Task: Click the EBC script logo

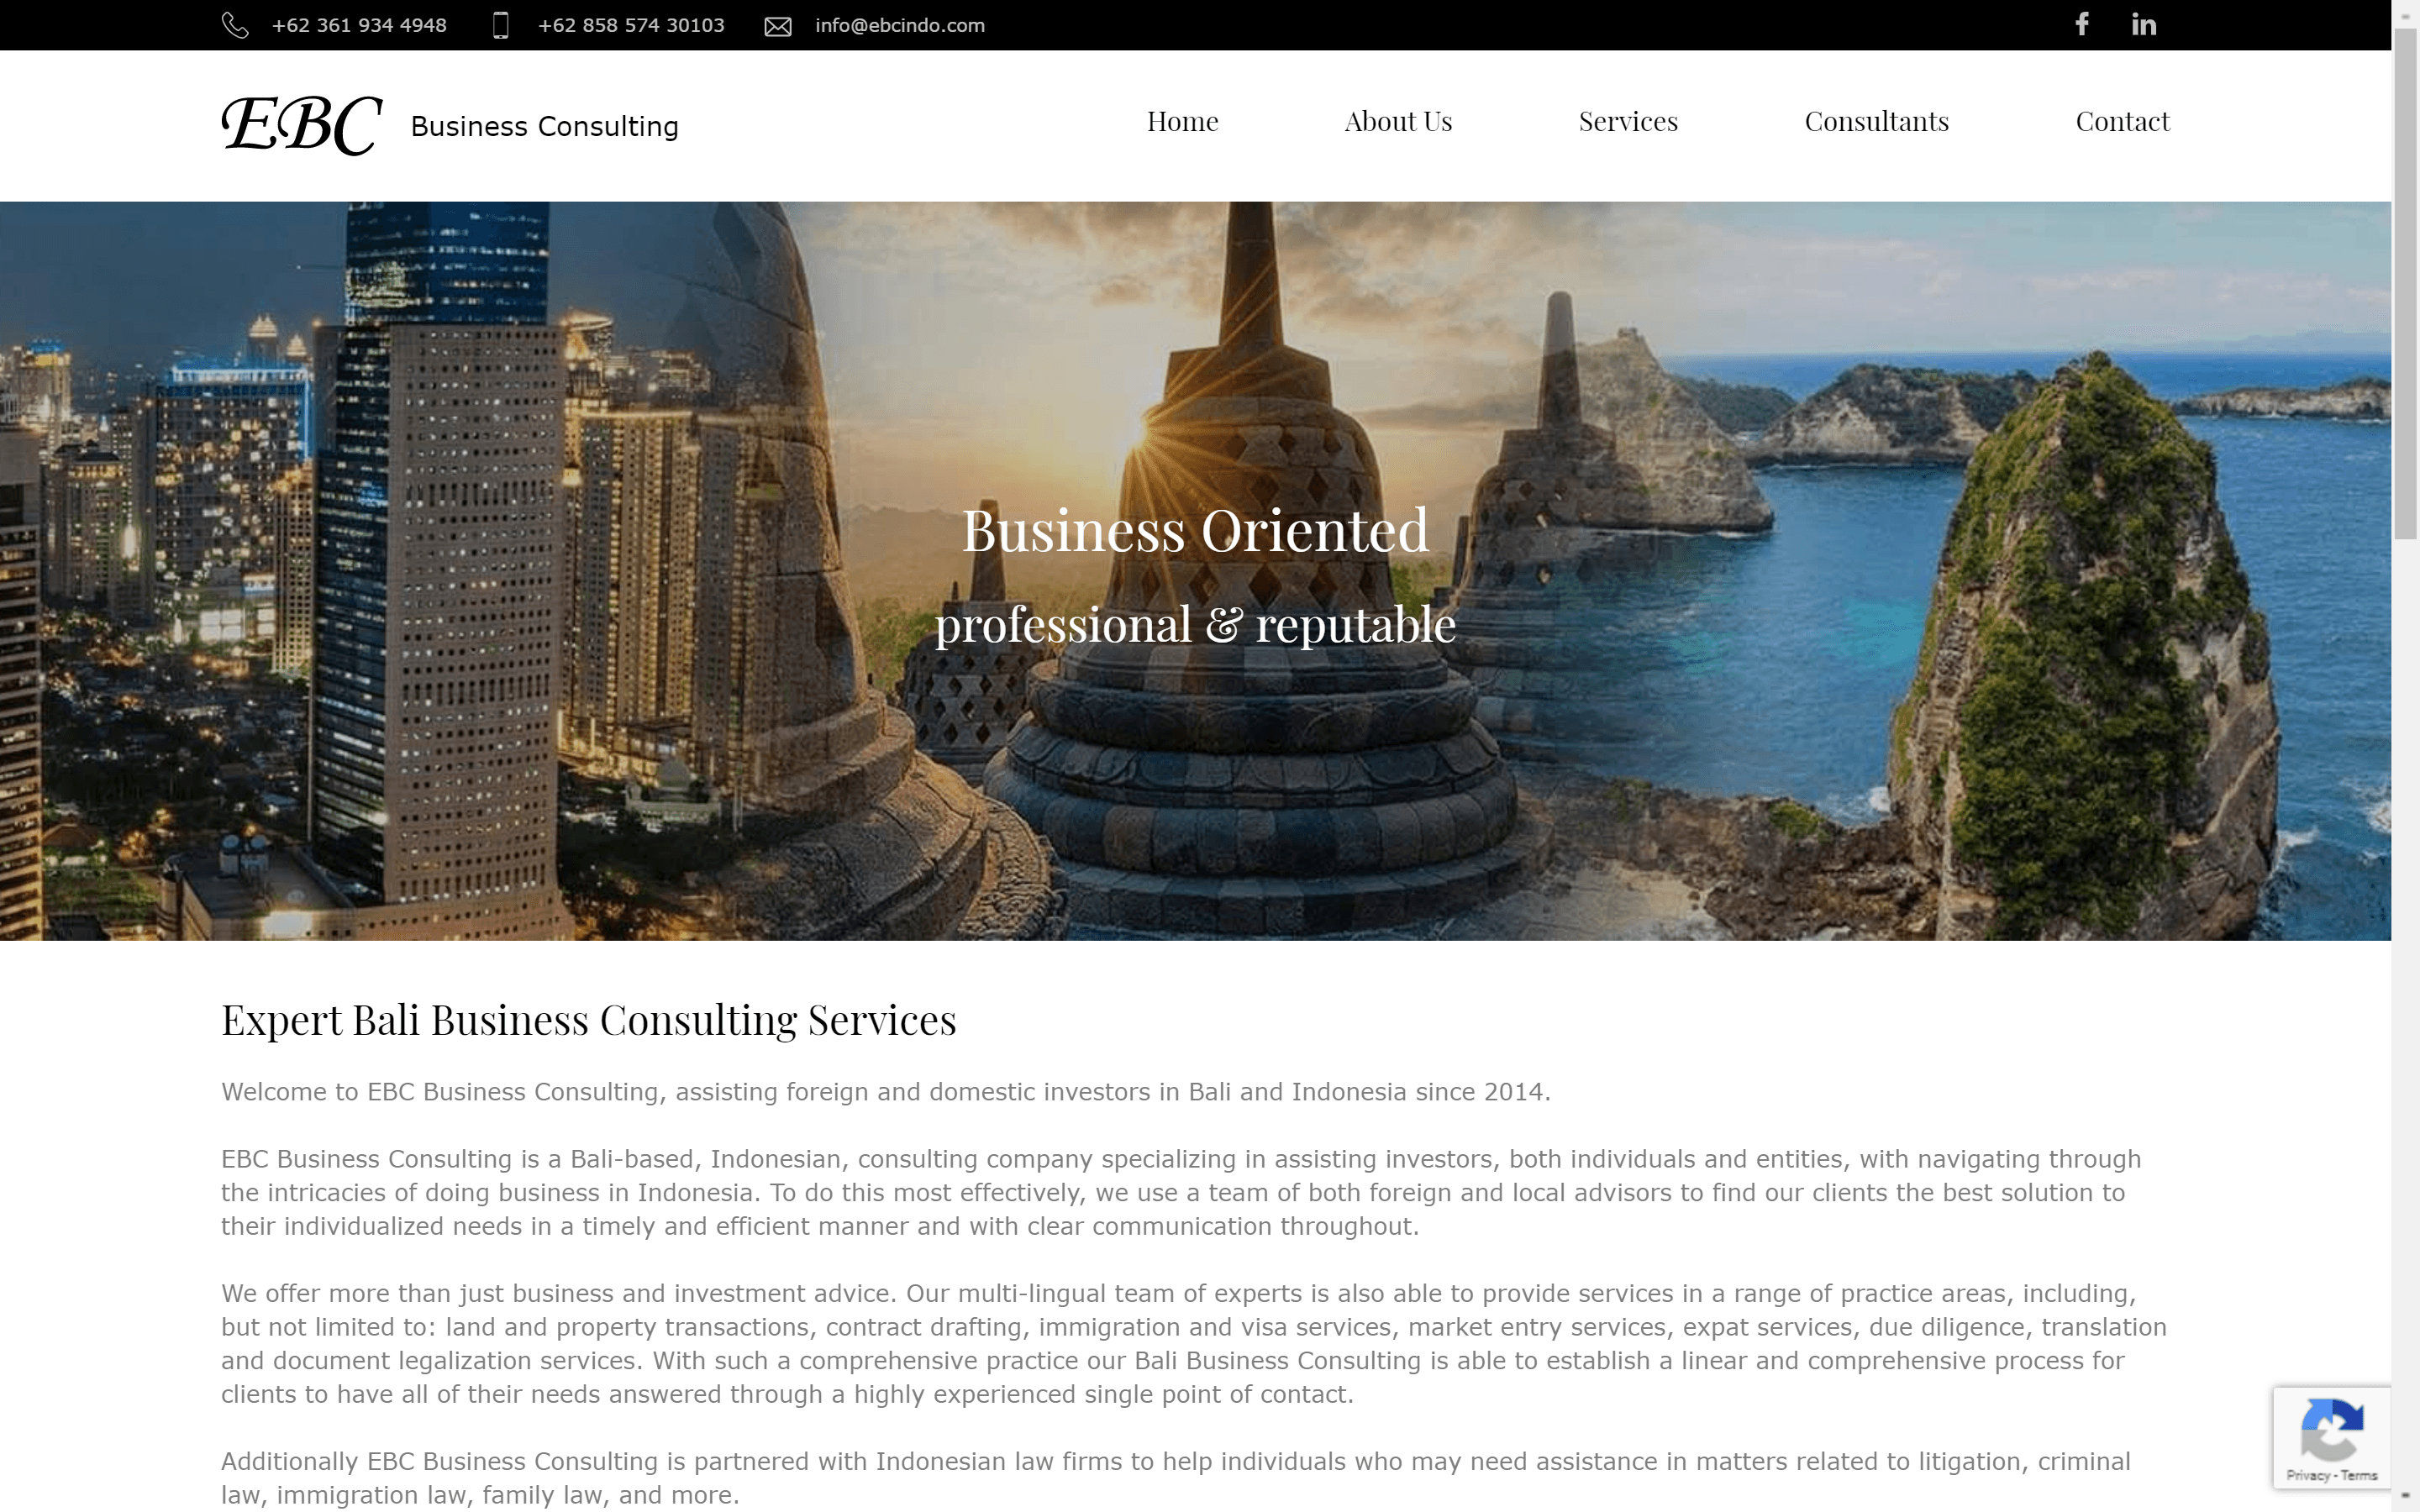Action: 301,125
